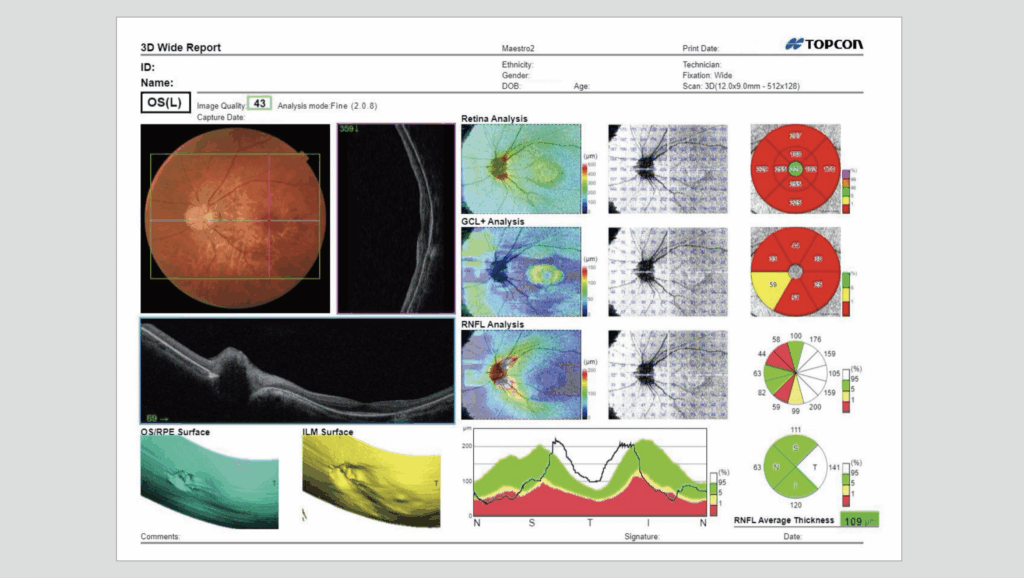Click the 3D Wide Report title

click(180, 47)
